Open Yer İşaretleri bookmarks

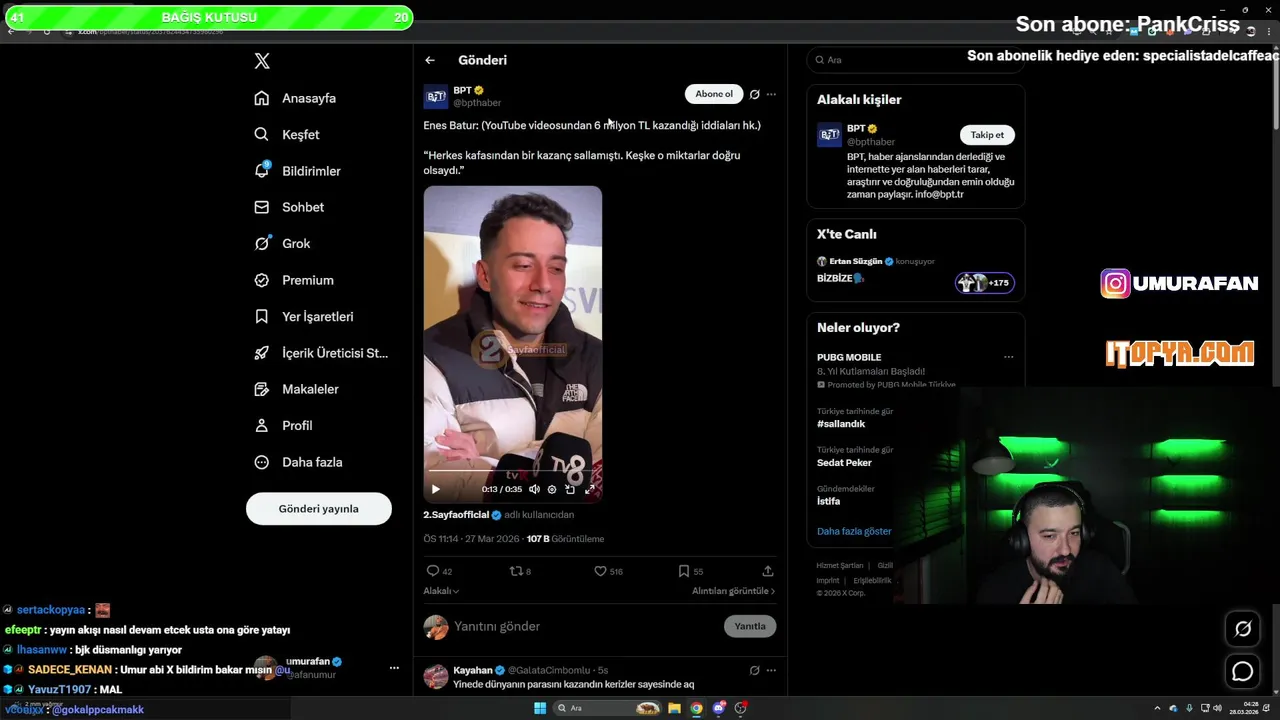point(304,316)
